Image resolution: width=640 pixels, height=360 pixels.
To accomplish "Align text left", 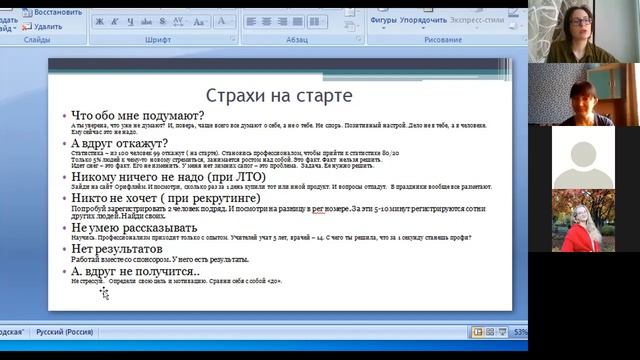I will (x=251, y=22).
